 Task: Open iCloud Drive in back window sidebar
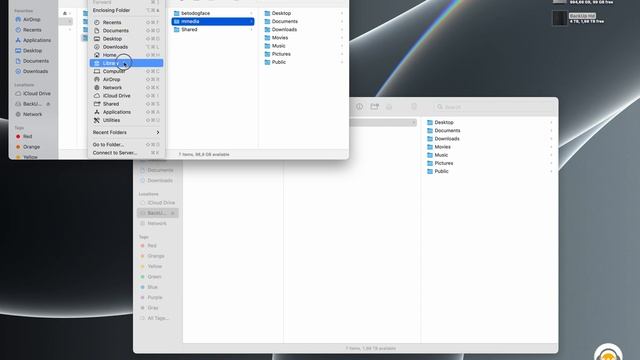pos(161,203)
